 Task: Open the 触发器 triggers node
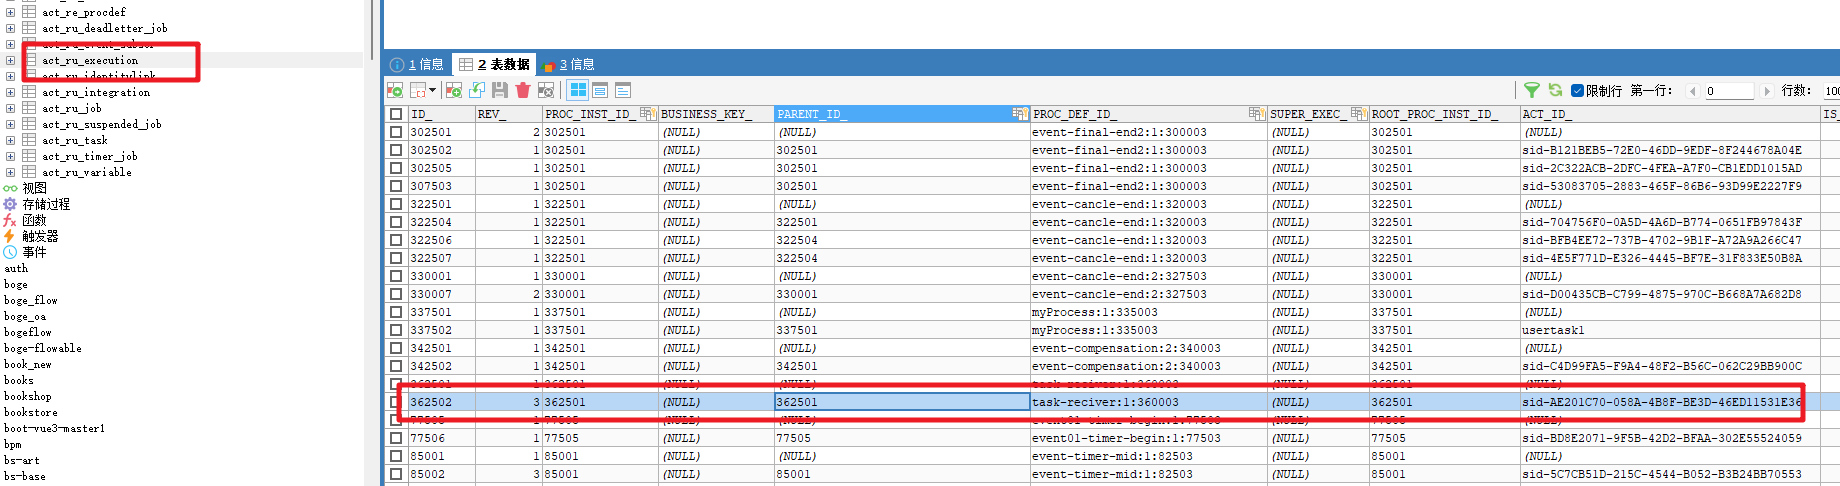point(40,236)
